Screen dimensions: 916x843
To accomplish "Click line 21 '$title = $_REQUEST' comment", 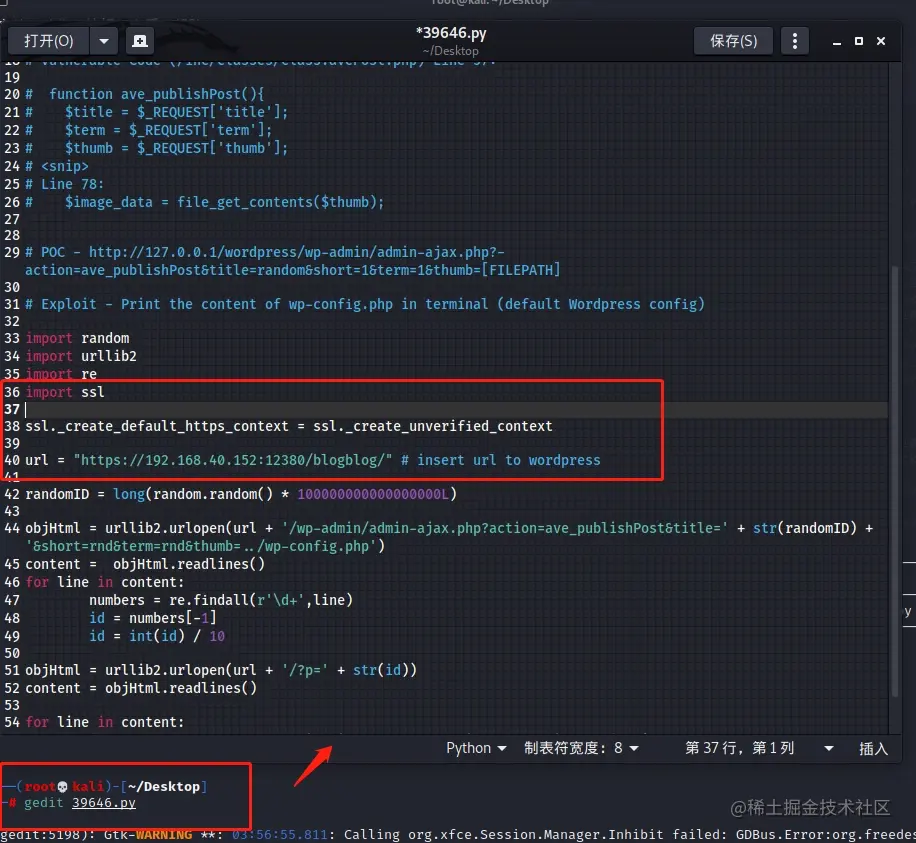I will pyautogui.click(x=157, y=112).
